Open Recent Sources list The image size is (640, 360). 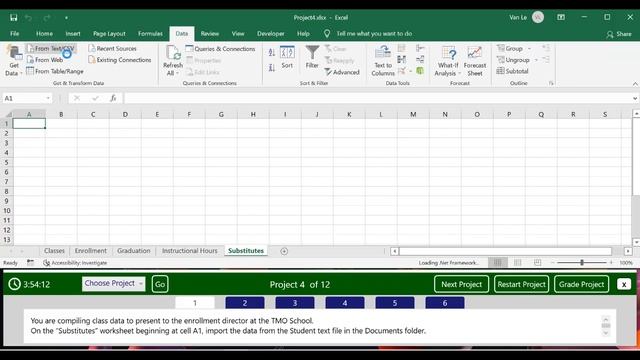tap(112, 48)
